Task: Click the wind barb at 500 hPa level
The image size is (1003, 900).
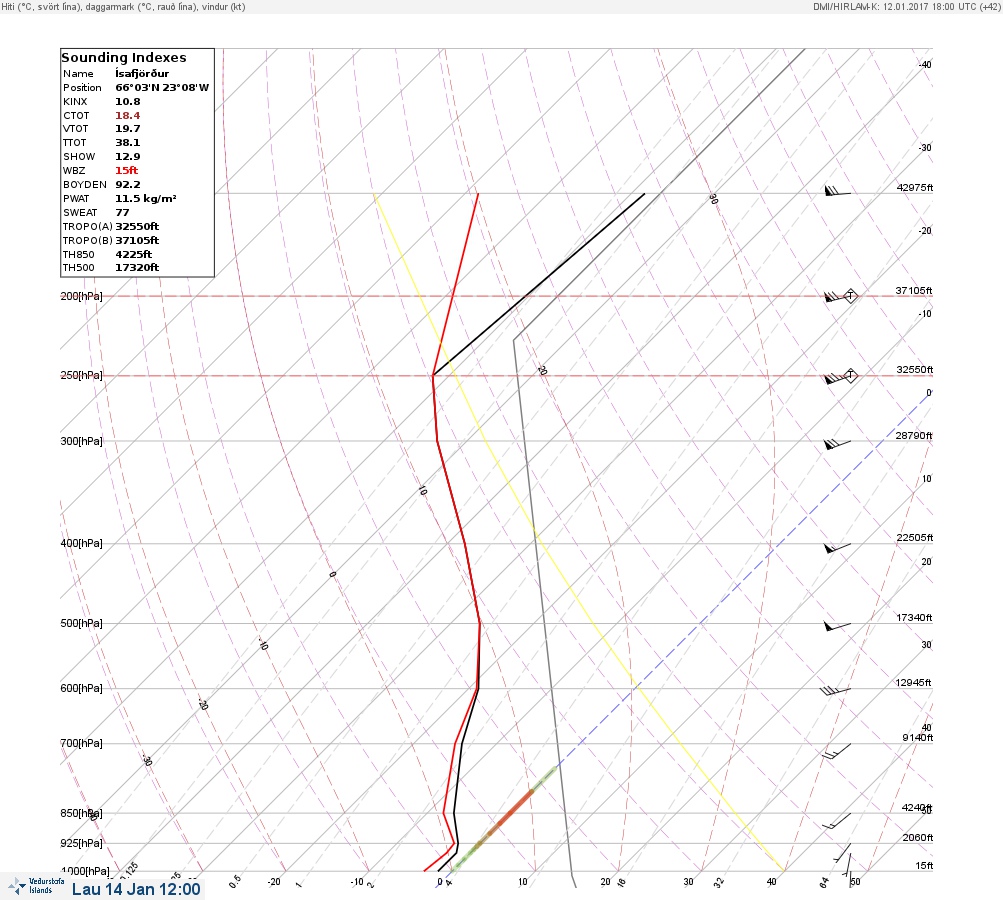Action: [837, 626]
